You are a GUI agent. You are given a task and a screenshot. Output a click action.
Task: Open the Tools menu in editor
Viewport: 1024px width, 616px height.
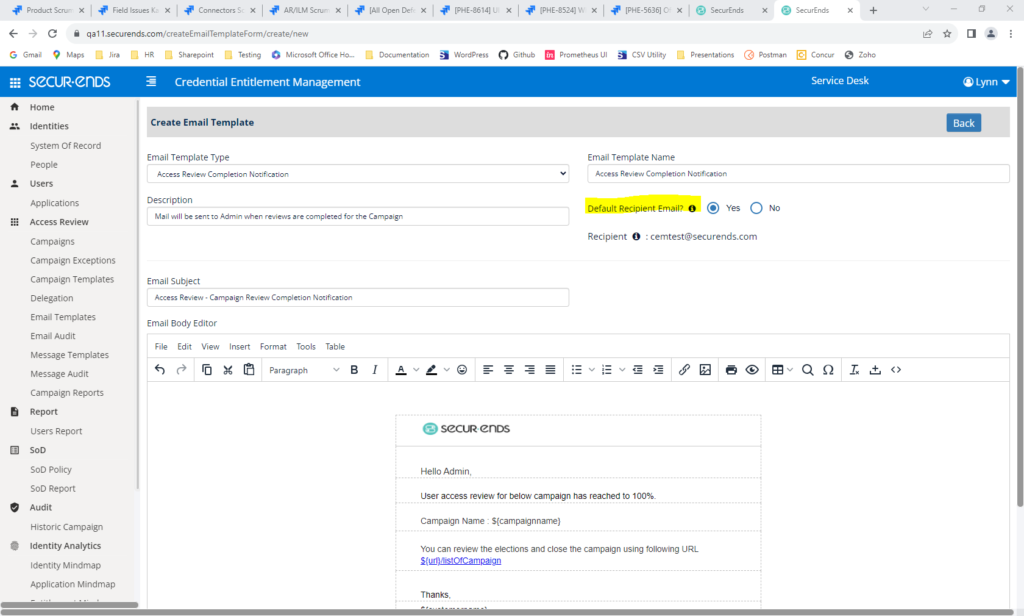coord(306,347)
